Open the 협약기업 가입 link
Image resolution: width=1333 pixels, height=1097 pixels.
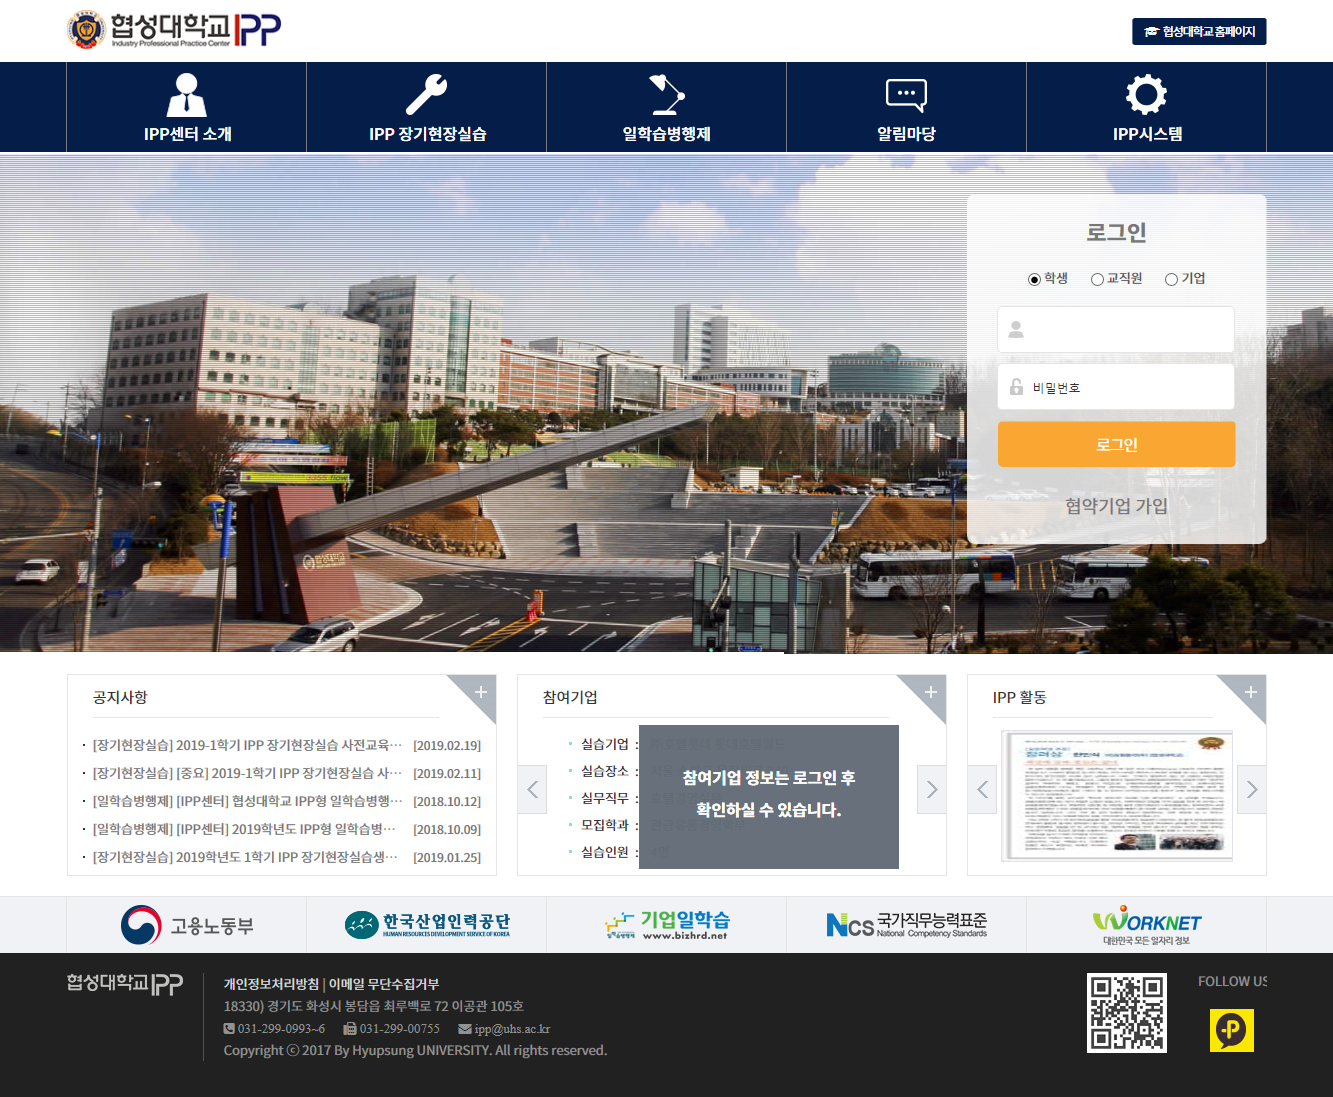coord(1116,506)
